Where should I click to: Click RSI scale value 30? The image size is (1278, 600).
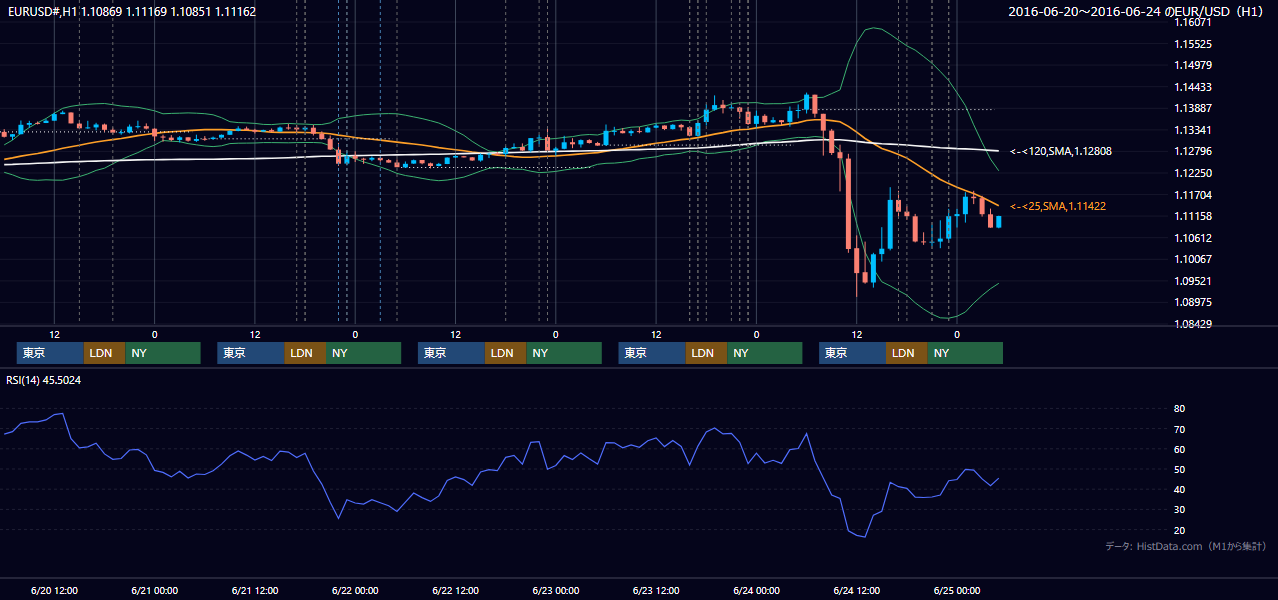(x=1179, y=509)
